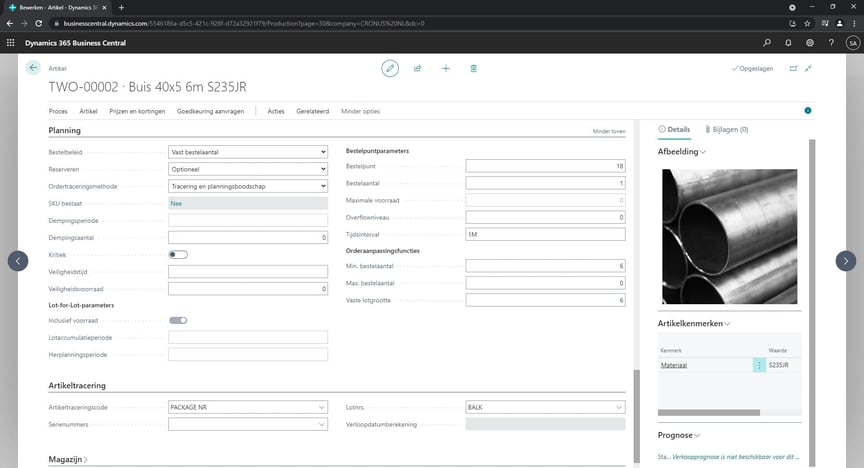Click the S235JR attribute value
The image size is (864, 468).
pyautogui.click(x=779, y=365)
